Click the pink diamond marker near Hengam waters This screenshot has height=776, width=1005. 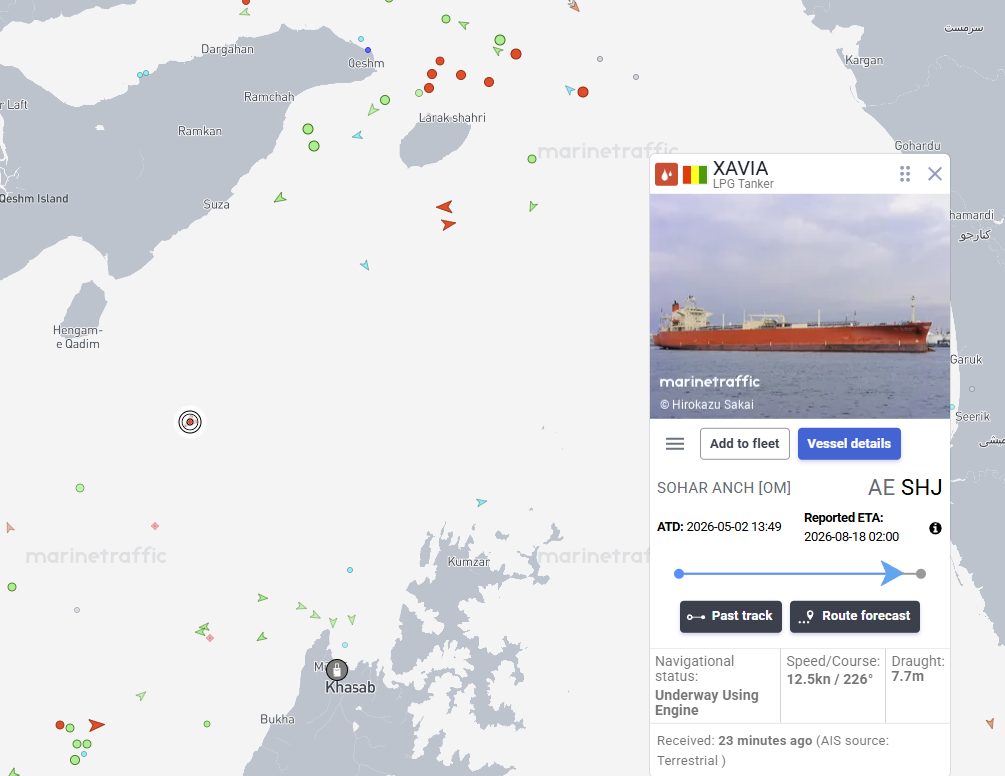pos(154,525)
